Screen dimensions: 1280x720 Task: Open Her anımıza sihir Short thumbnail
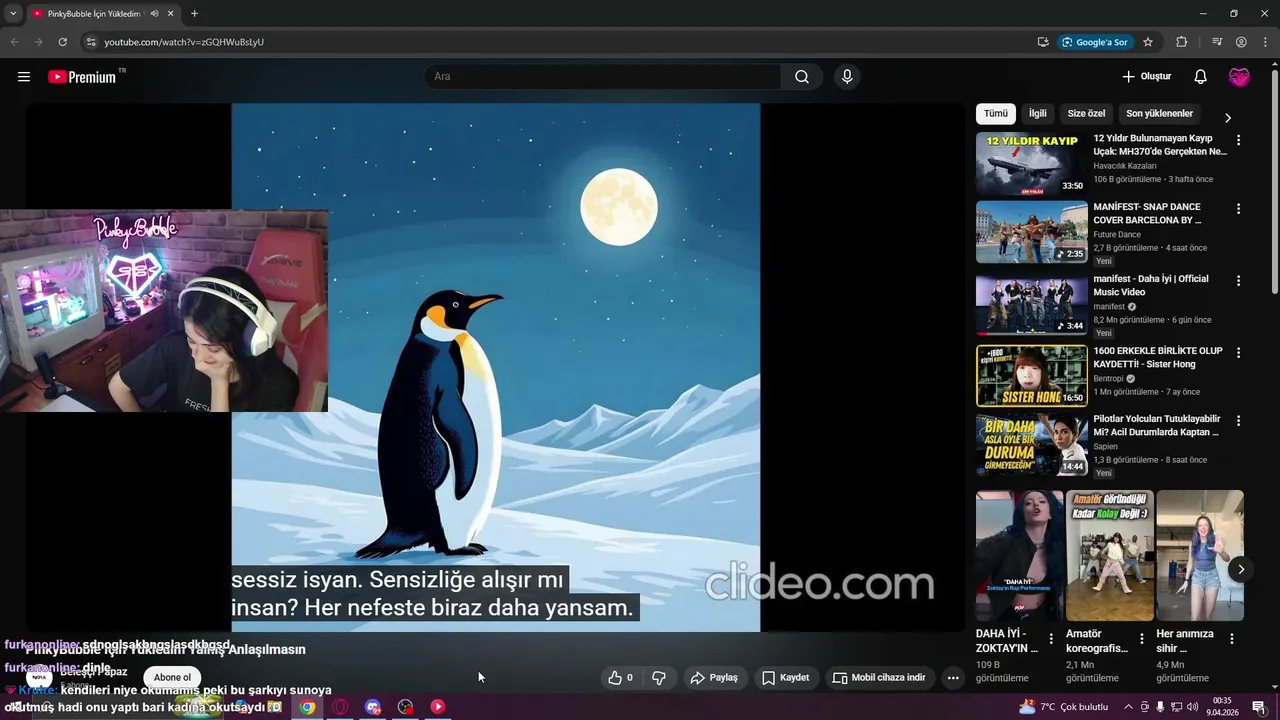tap(1200, 555)
